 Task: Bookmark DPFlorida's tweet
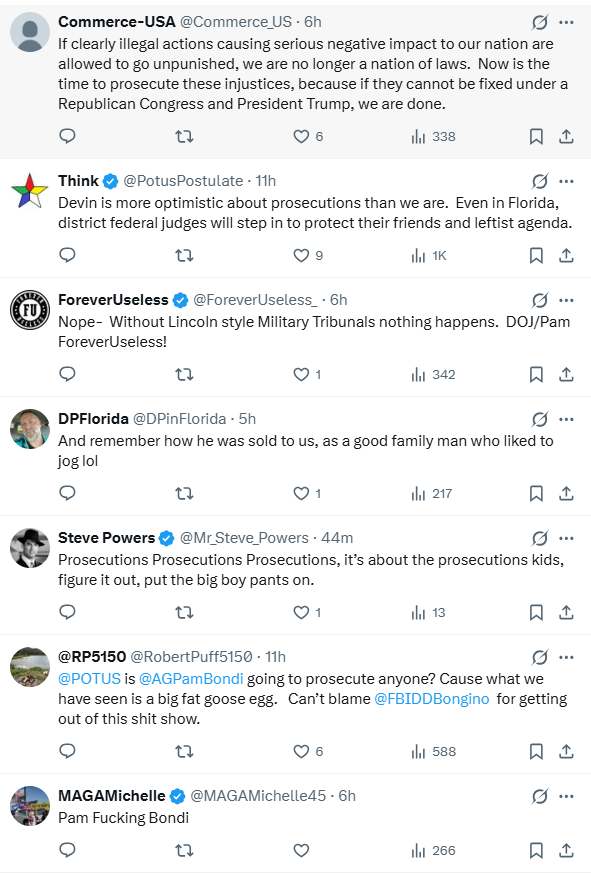point(536,493)
